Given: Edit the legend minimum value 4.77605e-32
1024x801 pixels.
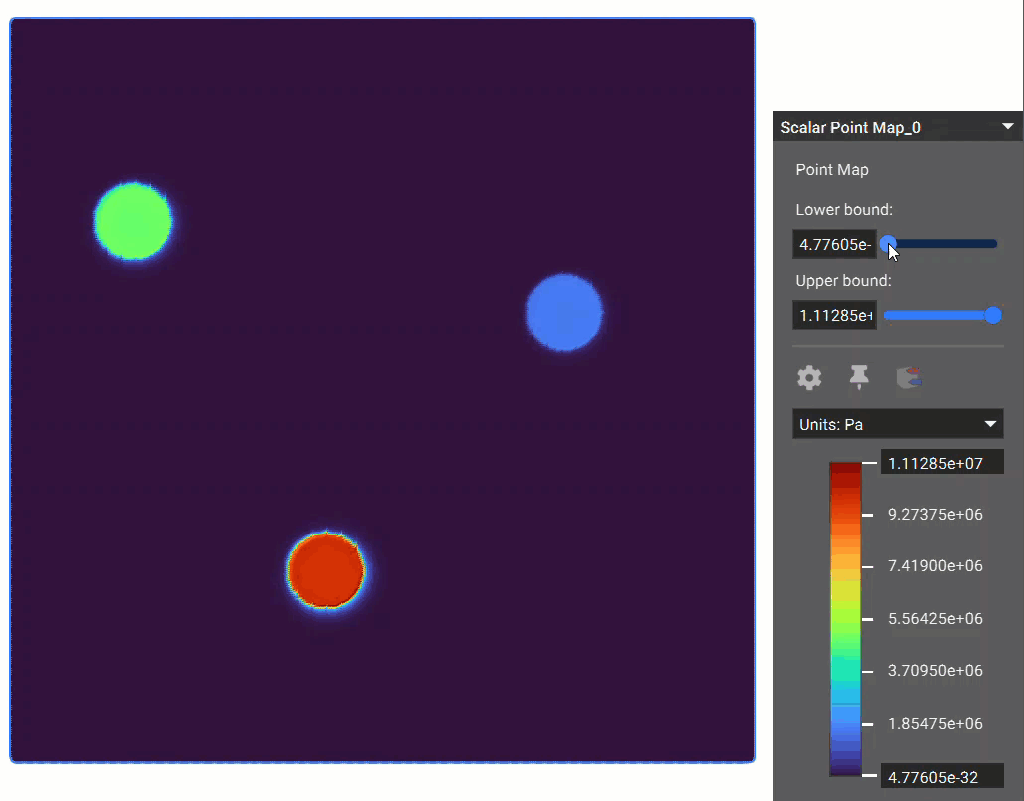Looking at the screenshot, I should [x=941, y=776].
